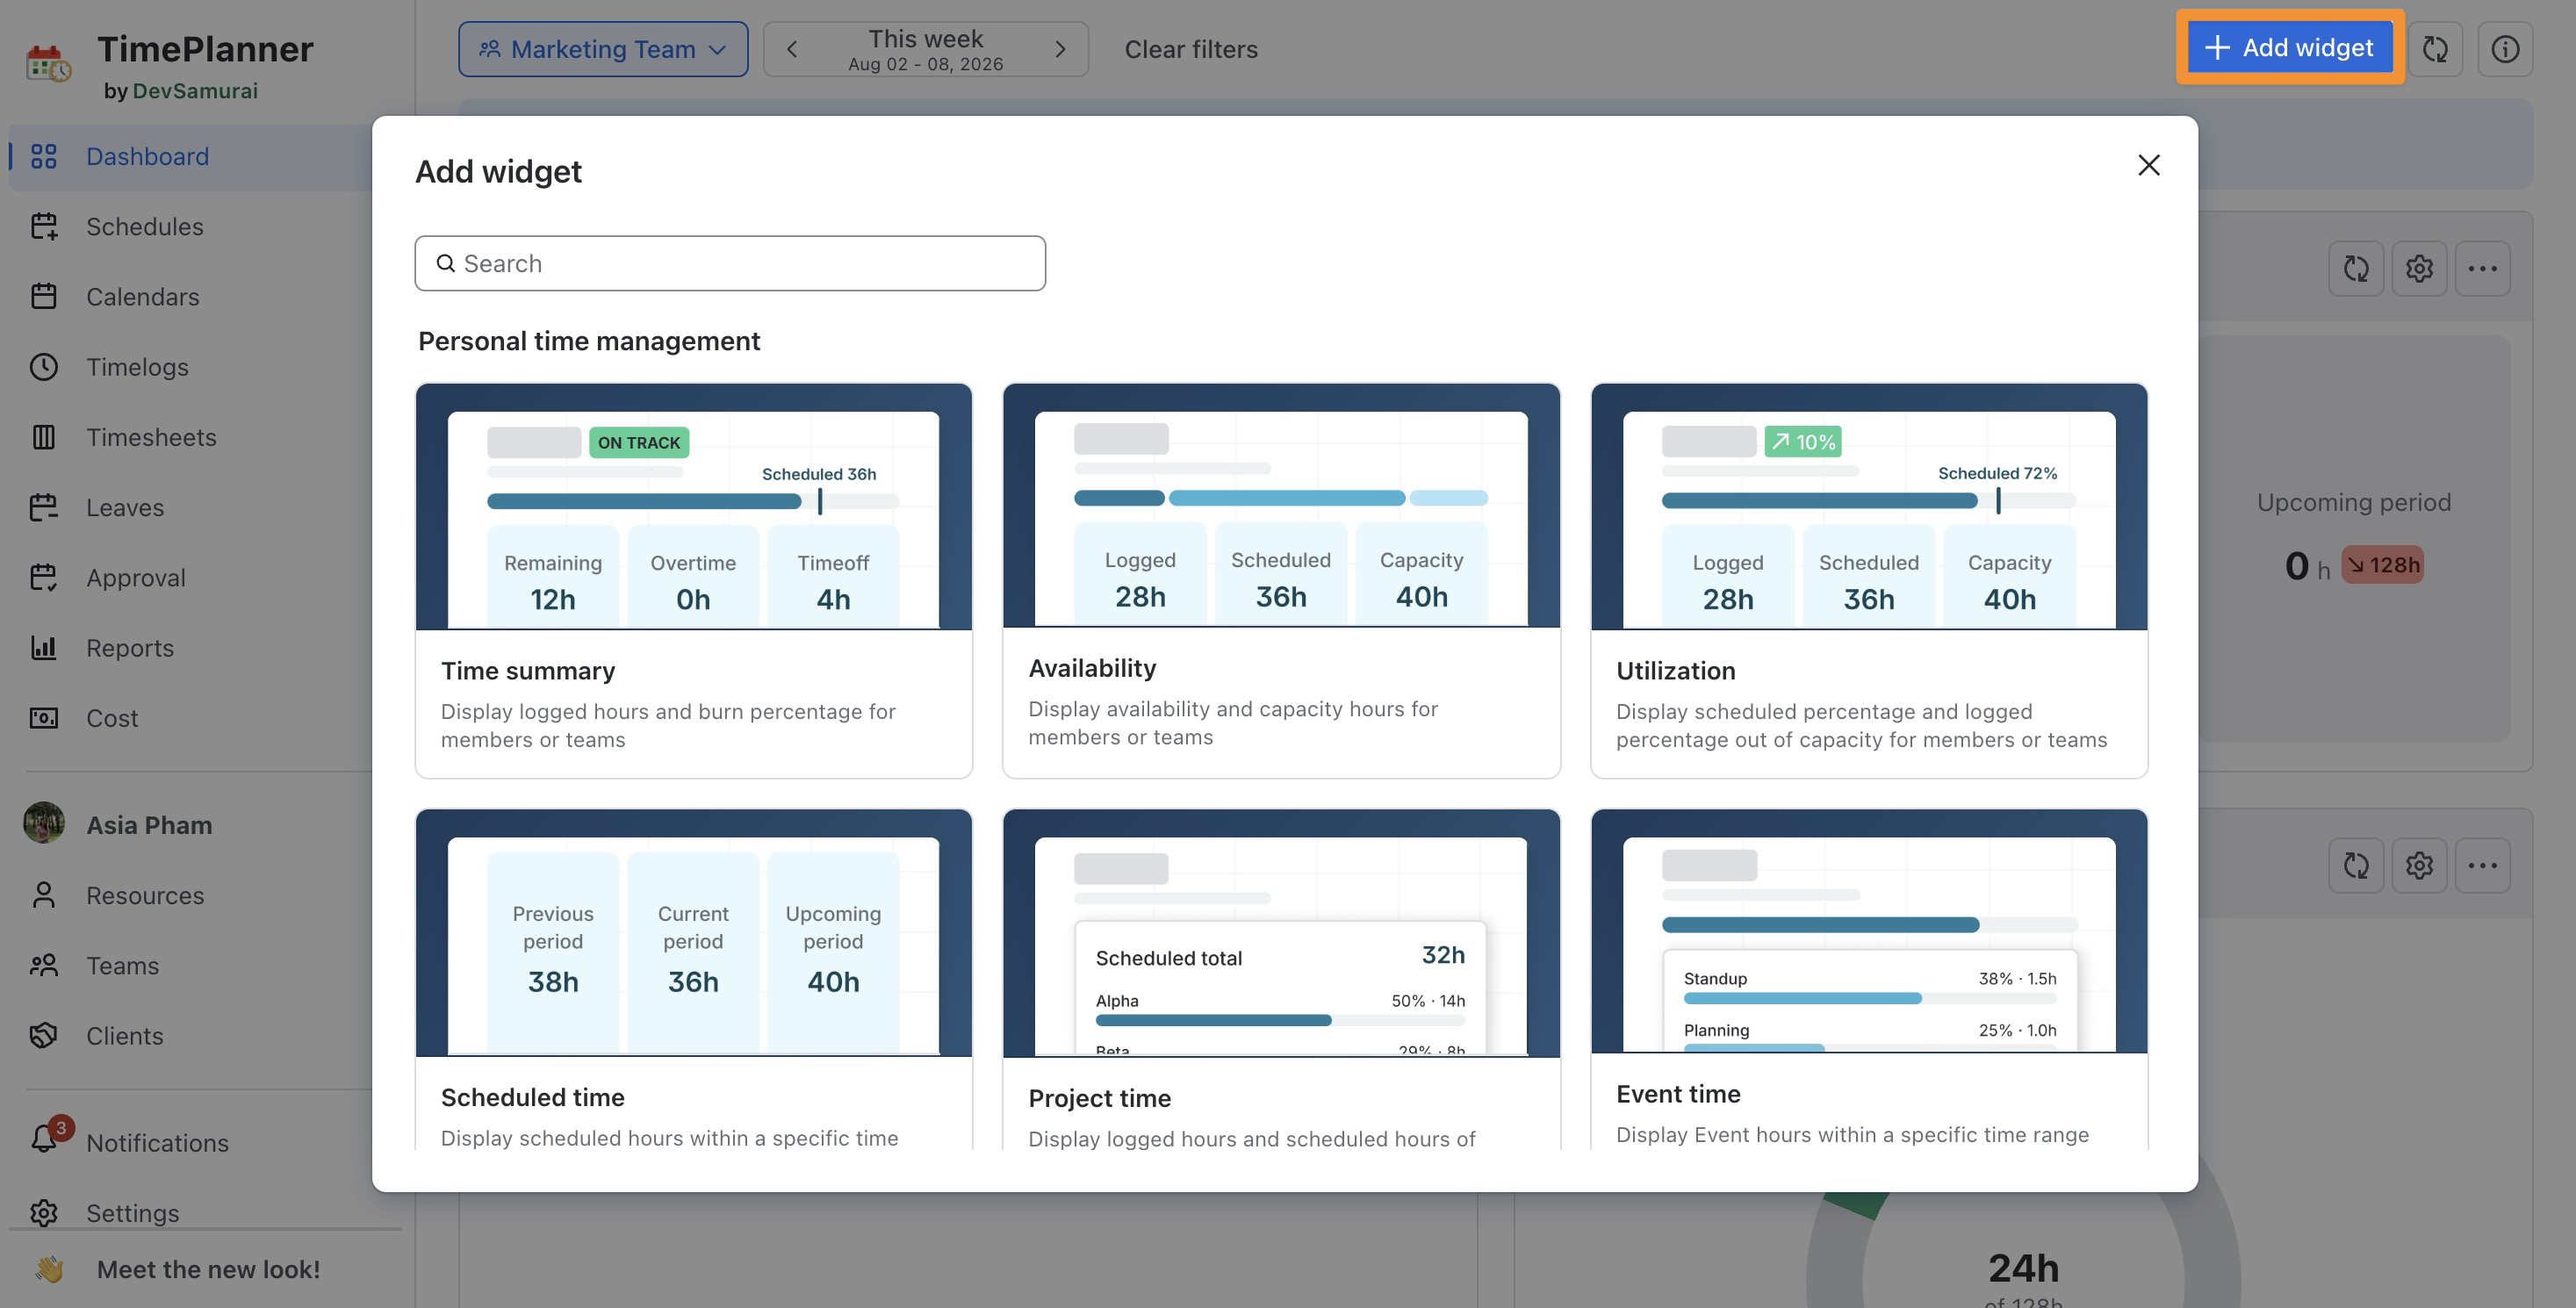Screen dimensions: 2576x1308
Task: Click the refresh icon beside Upcoming period
Action: pos(2356,268)
